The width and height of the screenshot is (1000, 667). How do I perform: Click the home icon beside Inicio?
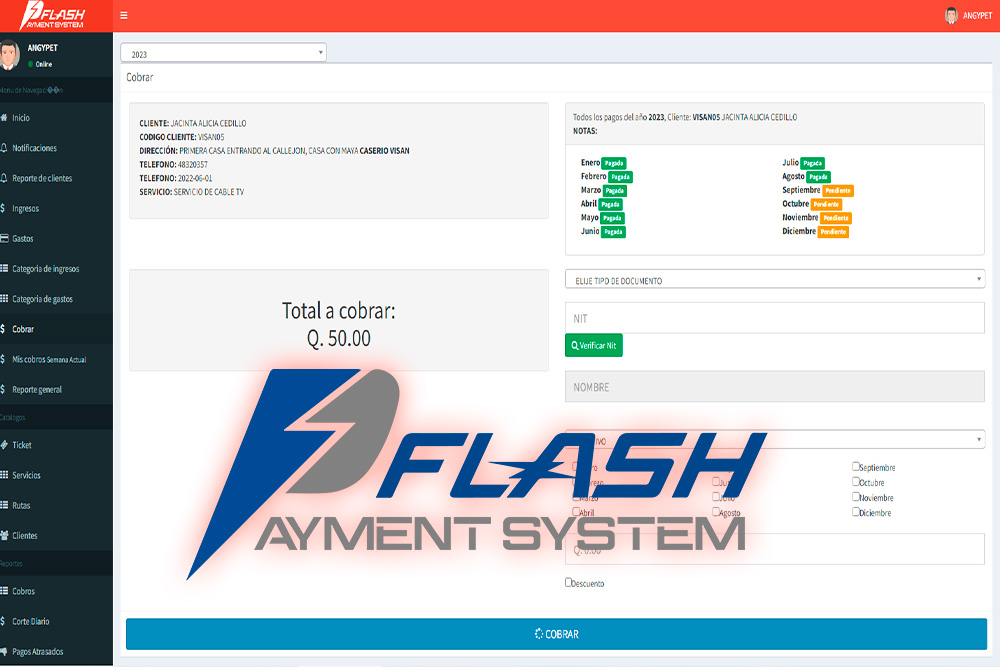(x=4, y=118)
